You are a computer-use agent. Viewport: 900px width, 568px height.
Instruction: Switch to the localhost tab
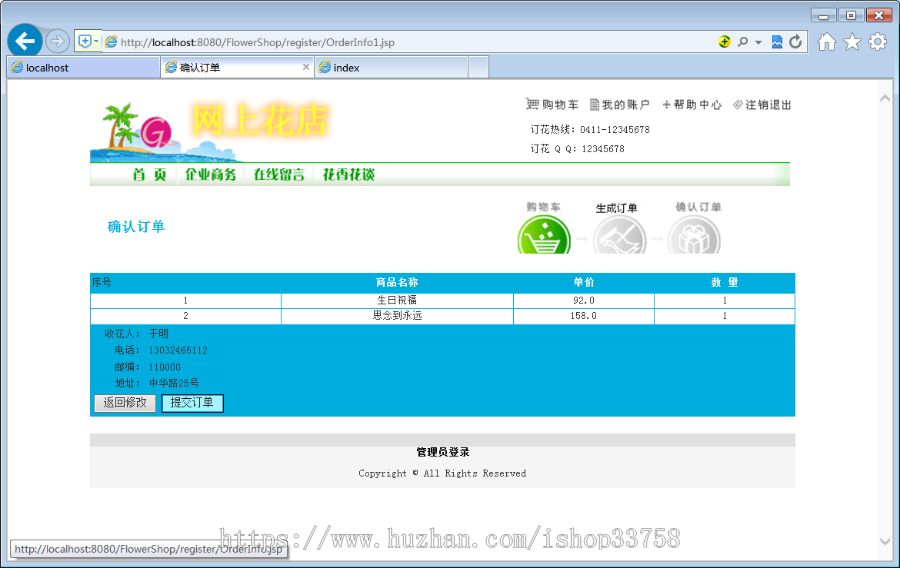tap(84, 68)
